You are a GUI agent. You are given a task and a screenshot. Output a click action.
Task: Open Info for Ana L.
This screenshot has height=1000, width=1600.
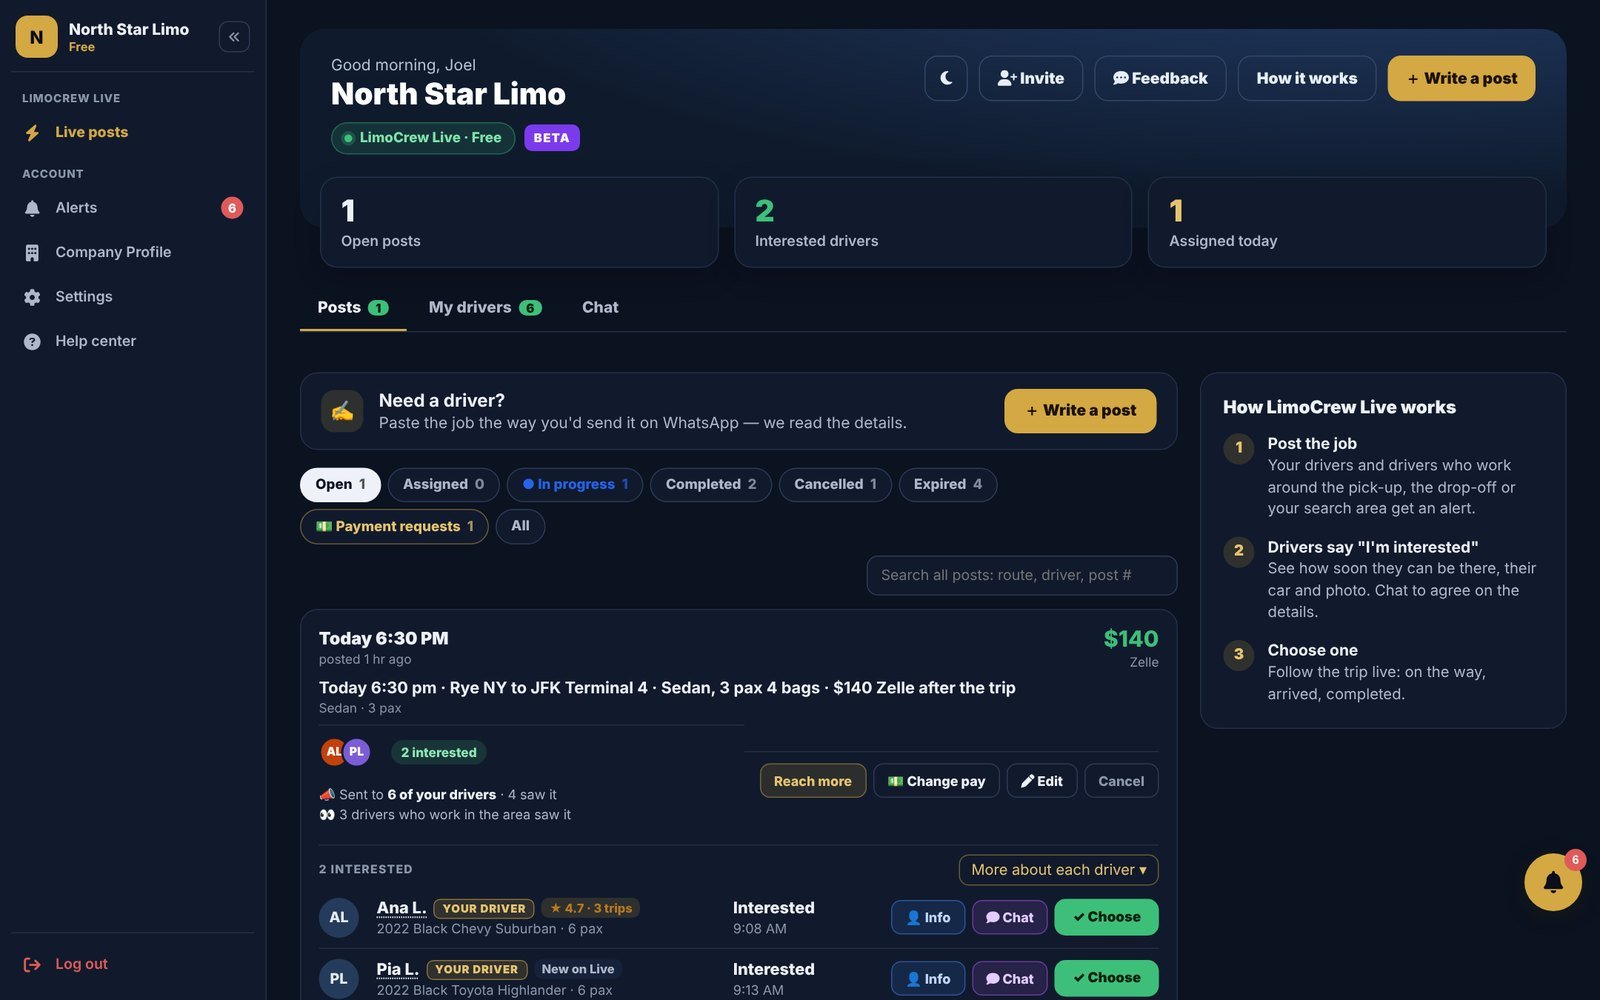[928, 917]
